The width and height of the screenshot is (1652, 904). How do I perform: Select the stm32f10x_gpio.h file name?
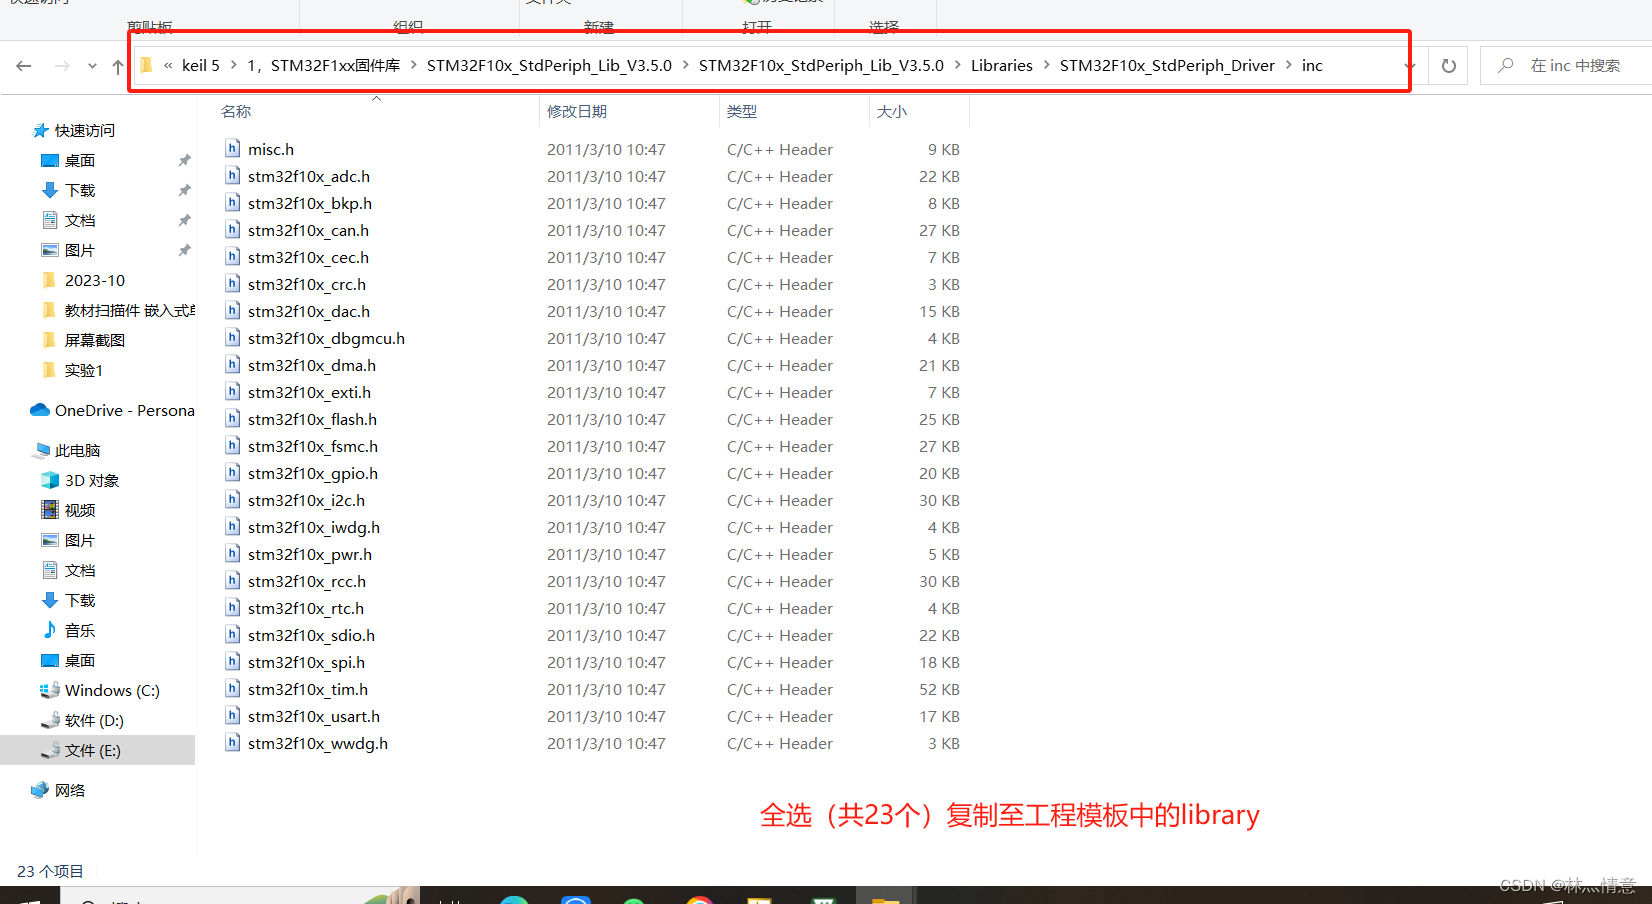coord(313,474)
